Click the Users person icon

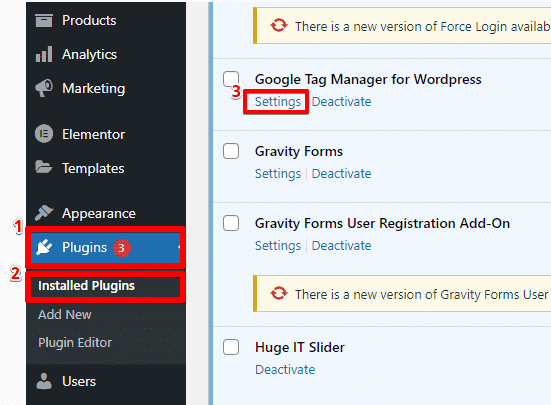[44, 381]
